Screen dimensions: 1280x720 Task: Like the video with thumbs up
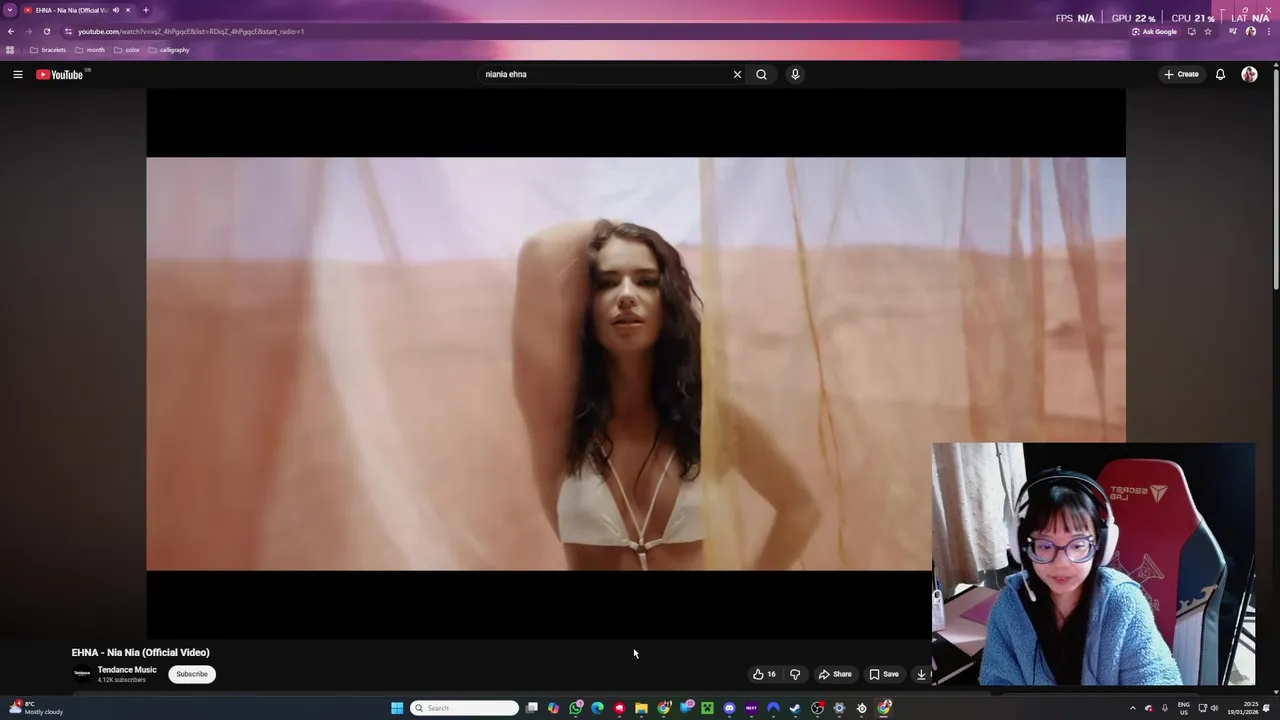tap(765, 674)
